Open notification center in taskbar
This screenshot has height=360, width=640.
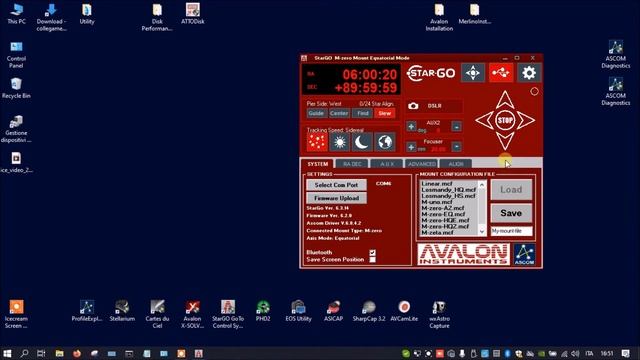[x=626, y=353]
